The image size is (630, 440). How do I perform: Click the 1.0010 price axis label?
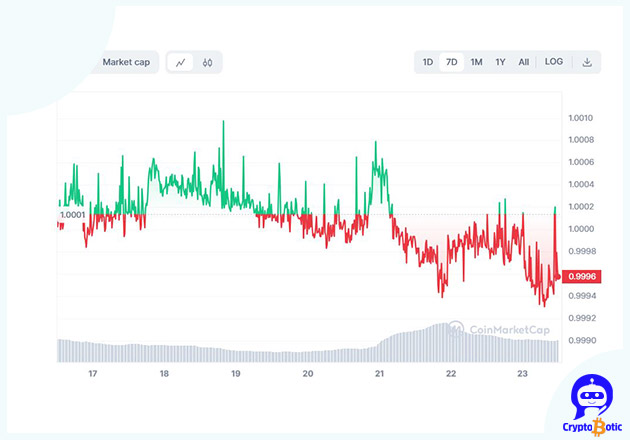(581, 118)
